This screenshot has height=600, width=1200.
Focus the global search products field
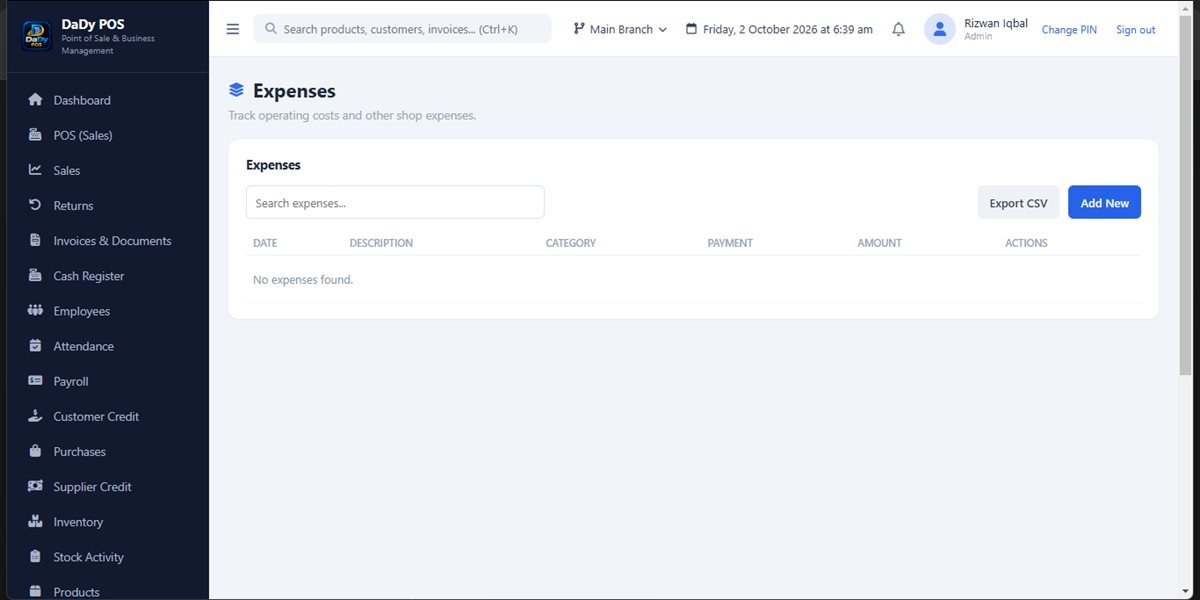click(x=402, y=29)
